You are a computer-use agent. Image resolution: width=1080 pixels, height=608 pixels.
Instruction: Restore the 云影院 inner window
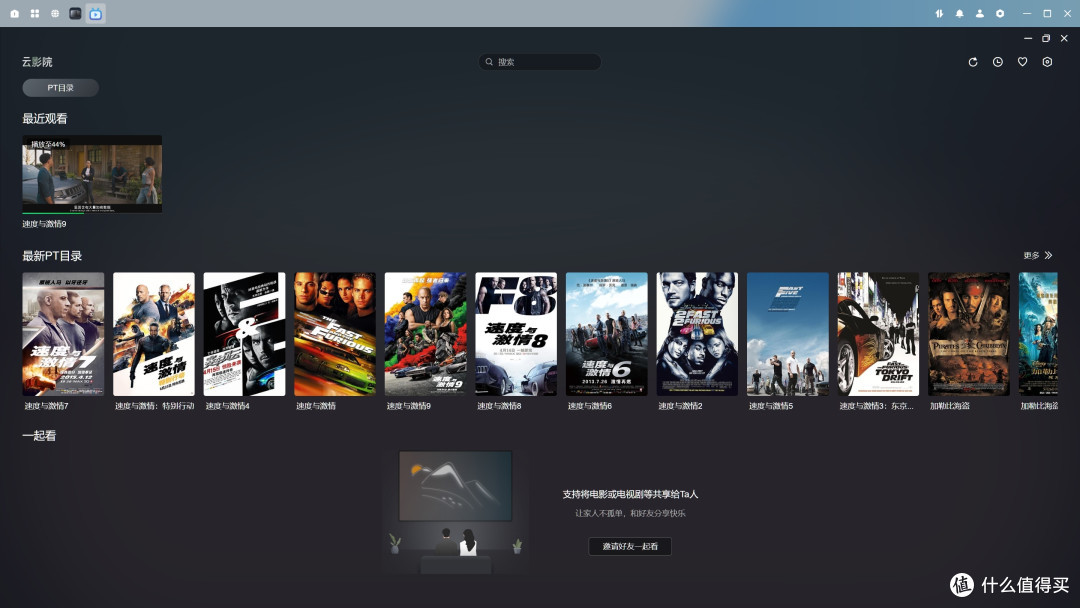(x=1046, y=39)
